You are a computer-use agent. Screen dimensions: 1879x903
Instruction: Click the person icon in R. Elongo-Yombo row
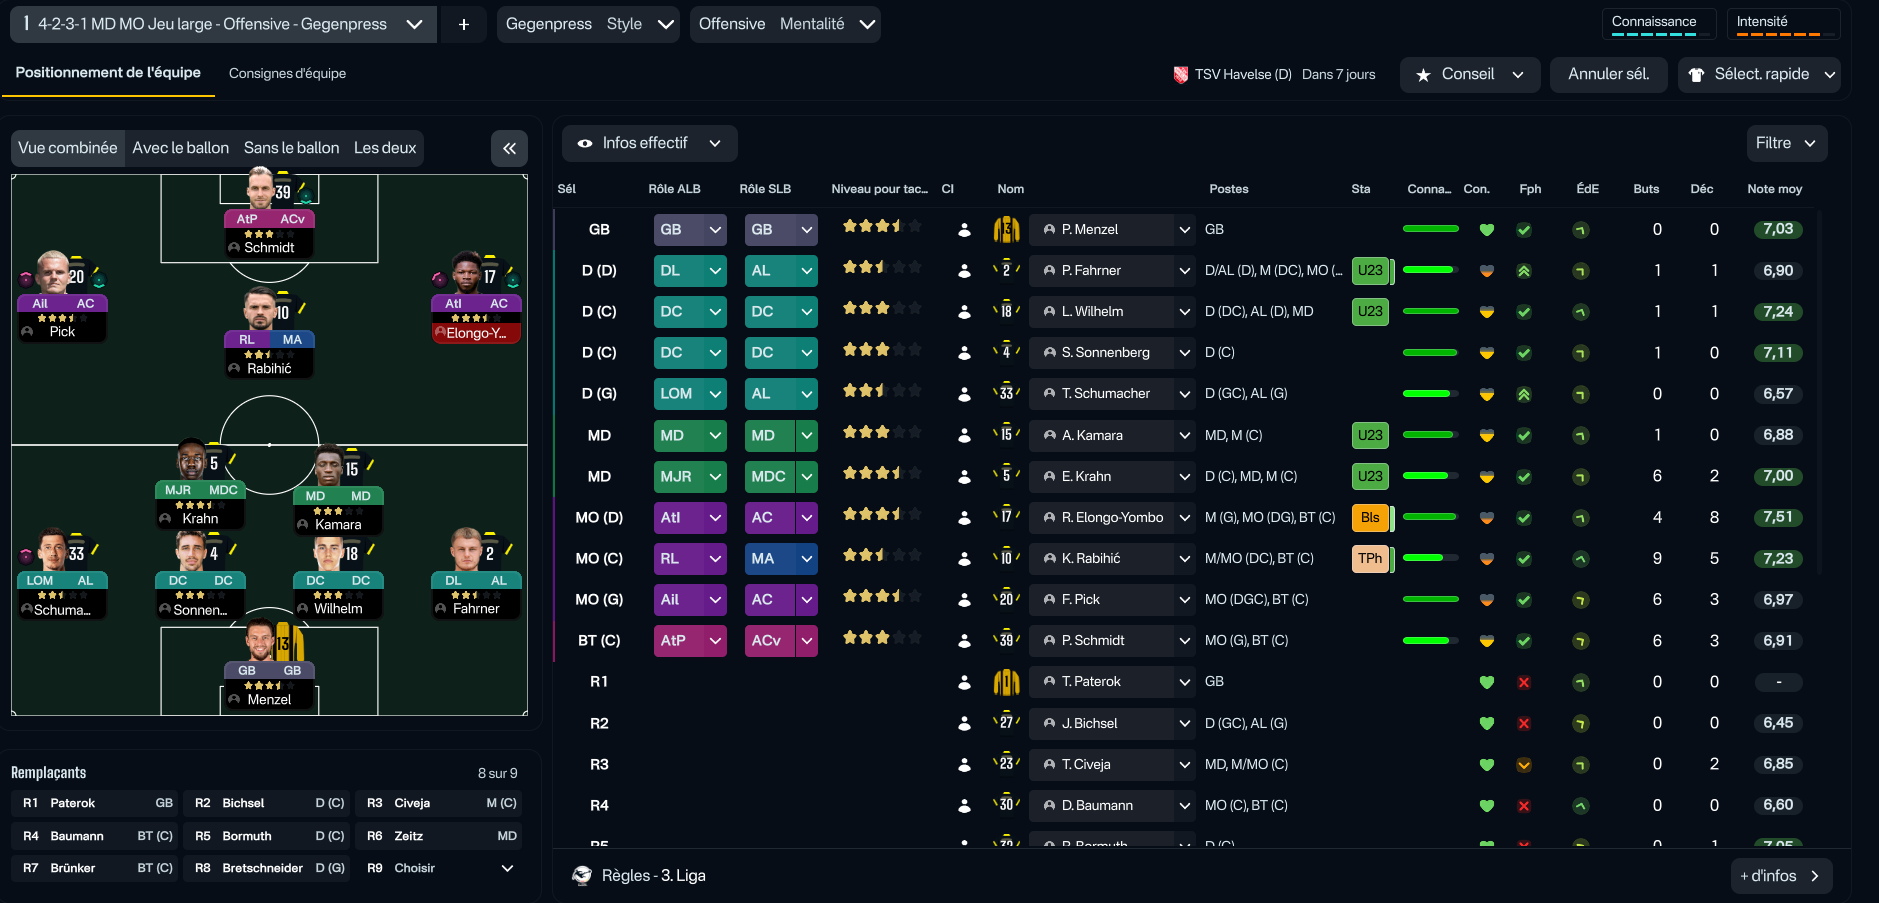click(964, 518)
